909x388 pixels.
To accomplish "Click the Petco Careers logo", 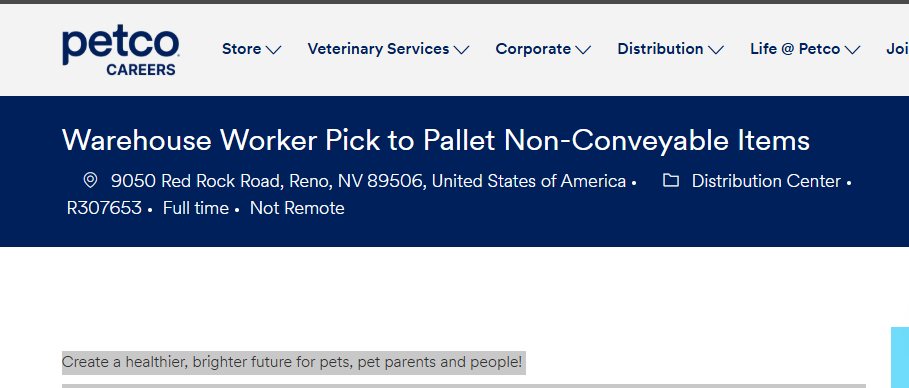I will pos(120,51).
